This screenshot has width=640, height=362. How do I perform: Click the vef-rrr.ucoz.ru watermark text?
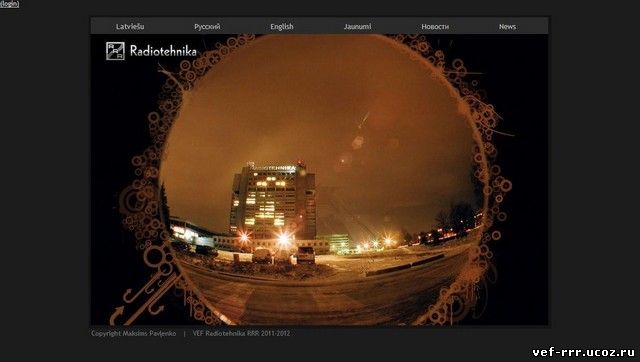click(x=584, y=352)
